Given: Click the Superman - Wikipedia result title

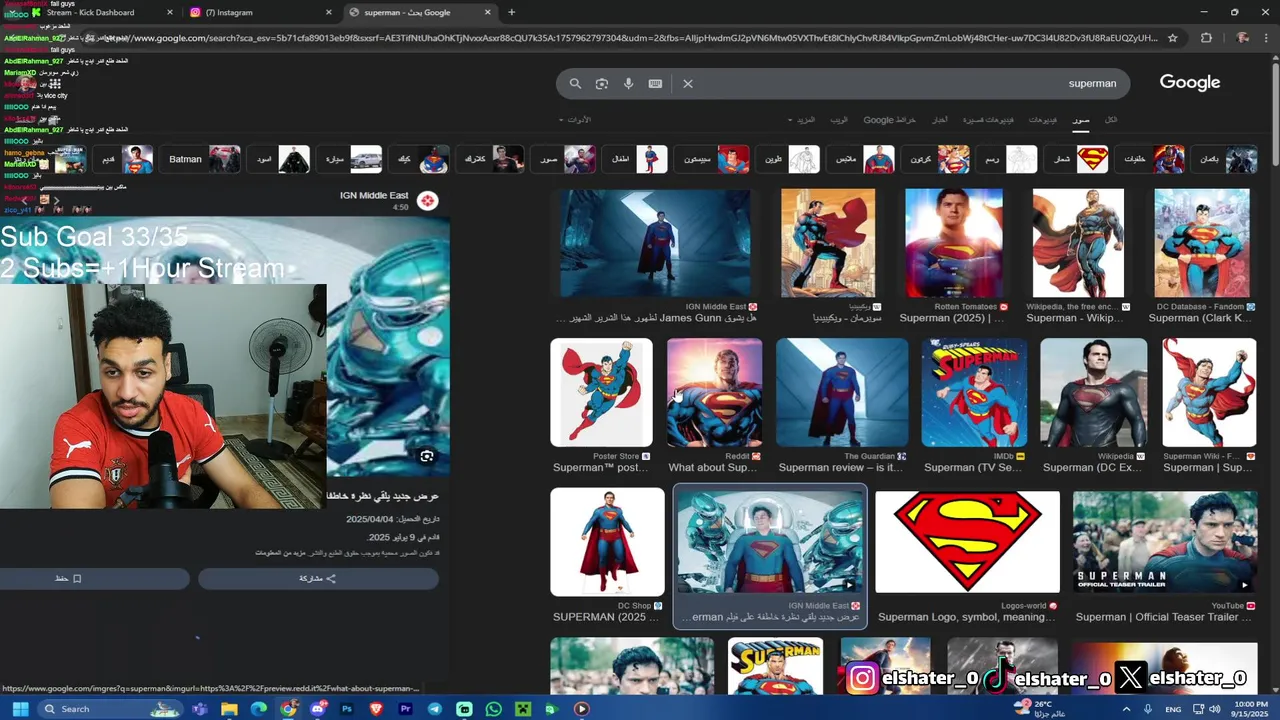Looking at the screenshot, I should pos(1076,318).
